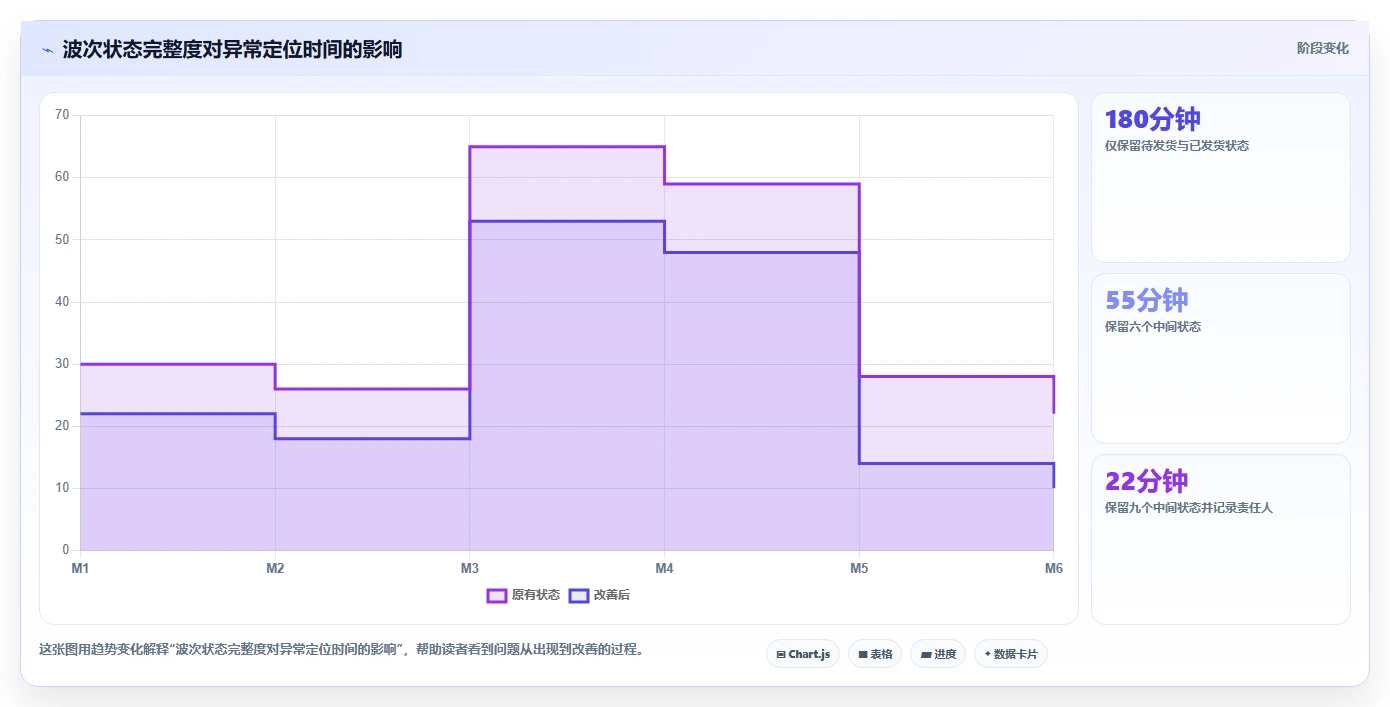Click the blue 改善后 legend swatch

pos(579,595)
